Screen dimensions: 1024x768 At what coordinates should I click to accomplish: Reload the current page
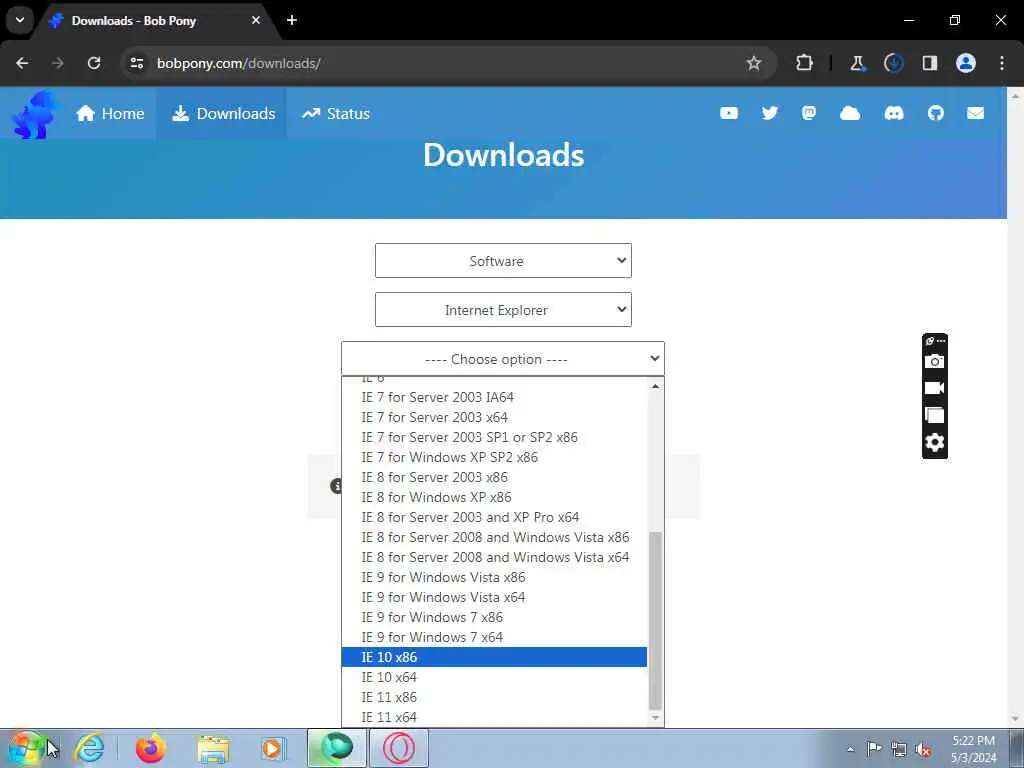(94, 63)
